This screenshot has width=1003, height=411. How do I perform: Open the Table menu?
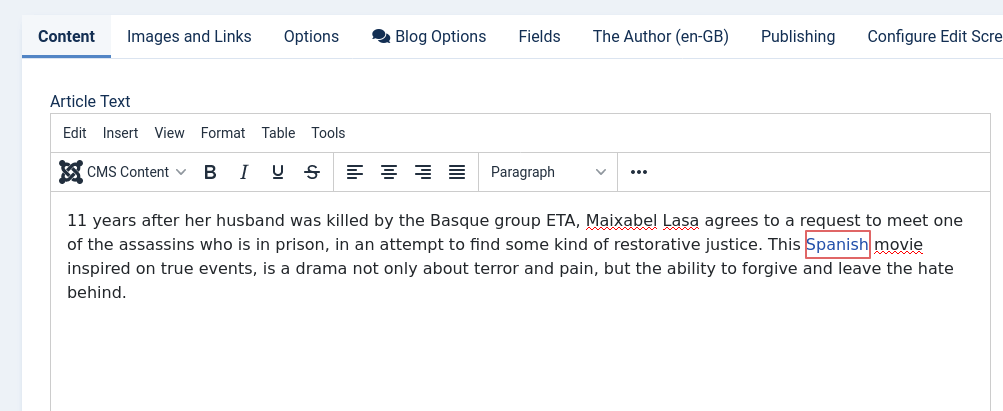tap(278, 133)
